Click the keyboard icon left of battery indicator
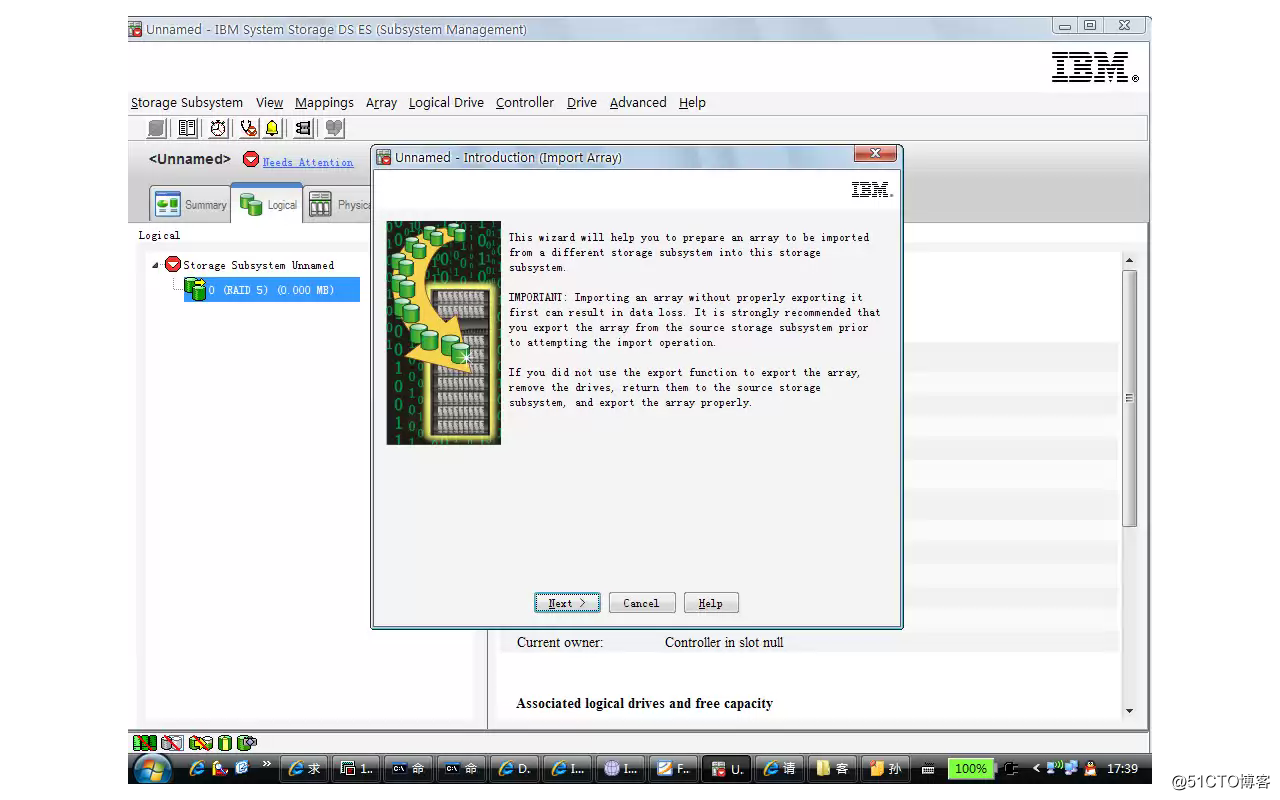 [928, 769]
